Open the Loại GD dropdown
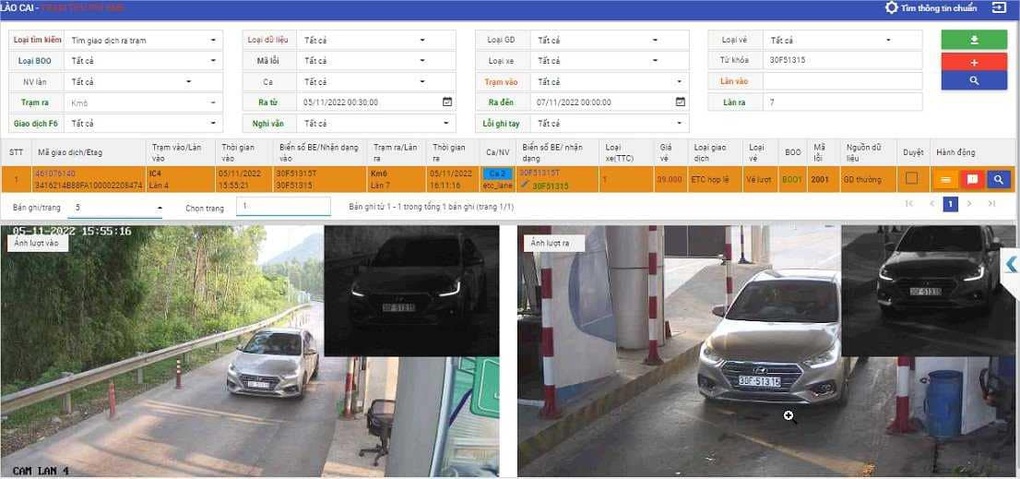The image size is (1020, 479). (610, 40)
